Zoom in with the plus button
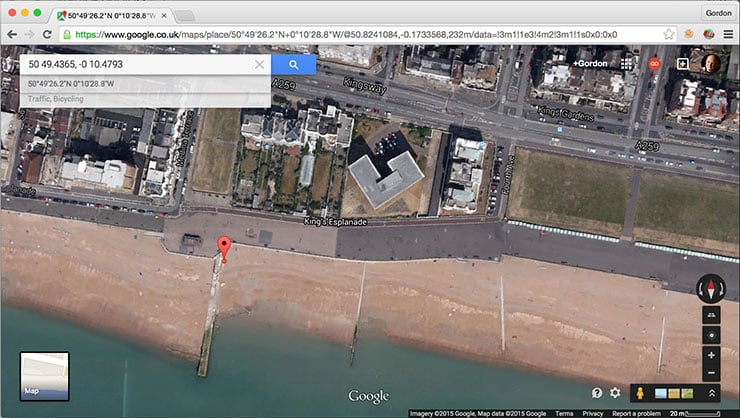 (x=711, y=355)
